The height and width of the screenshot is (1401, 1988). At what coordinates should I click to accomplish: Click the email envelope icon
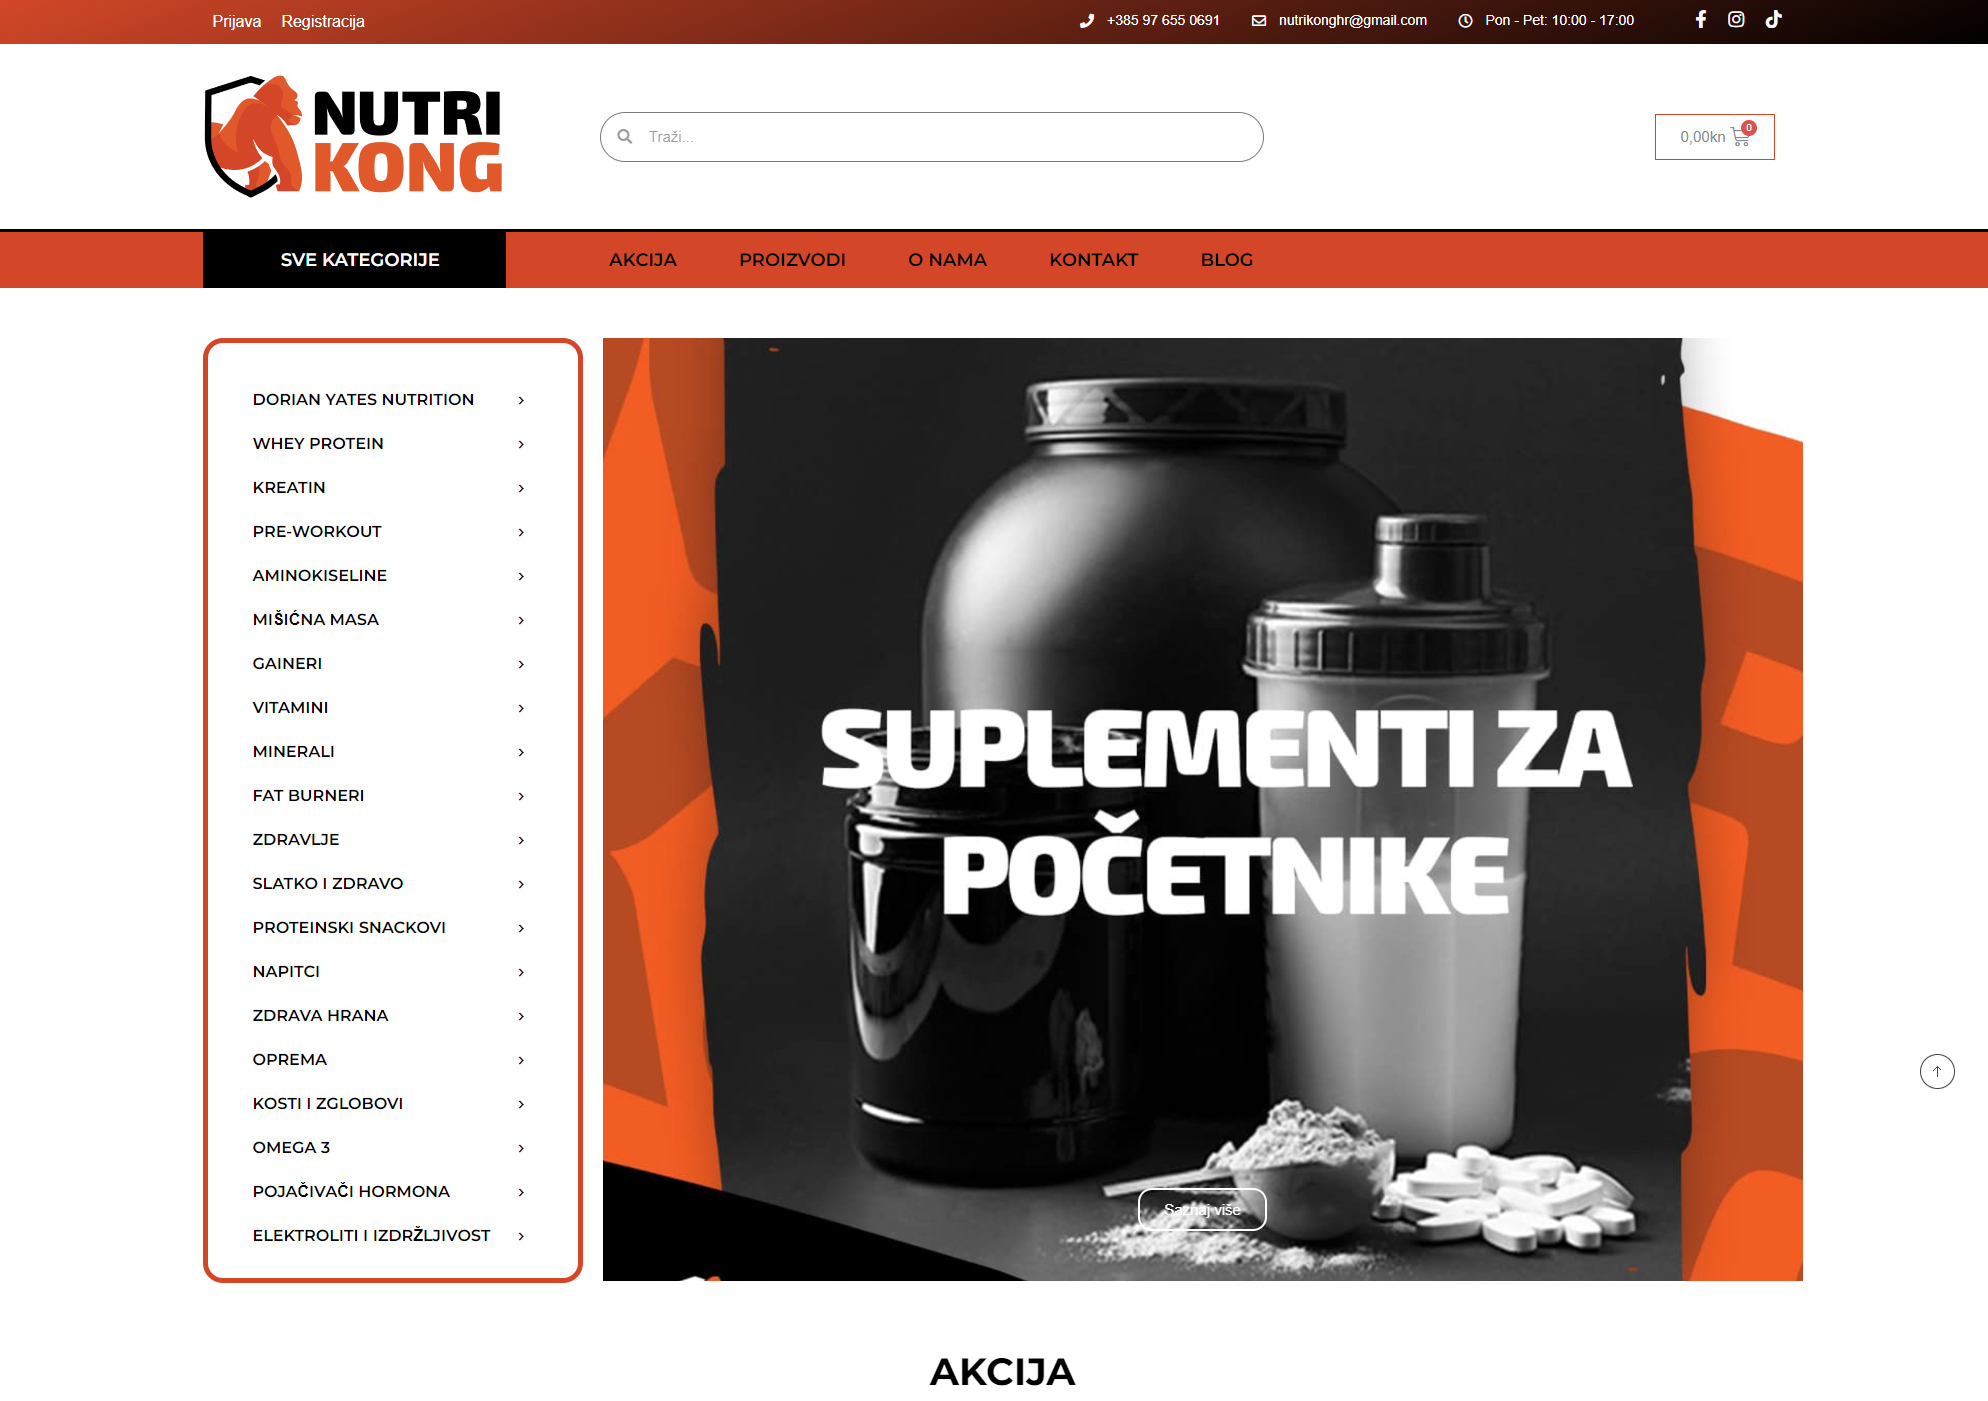pos(1259,21)
